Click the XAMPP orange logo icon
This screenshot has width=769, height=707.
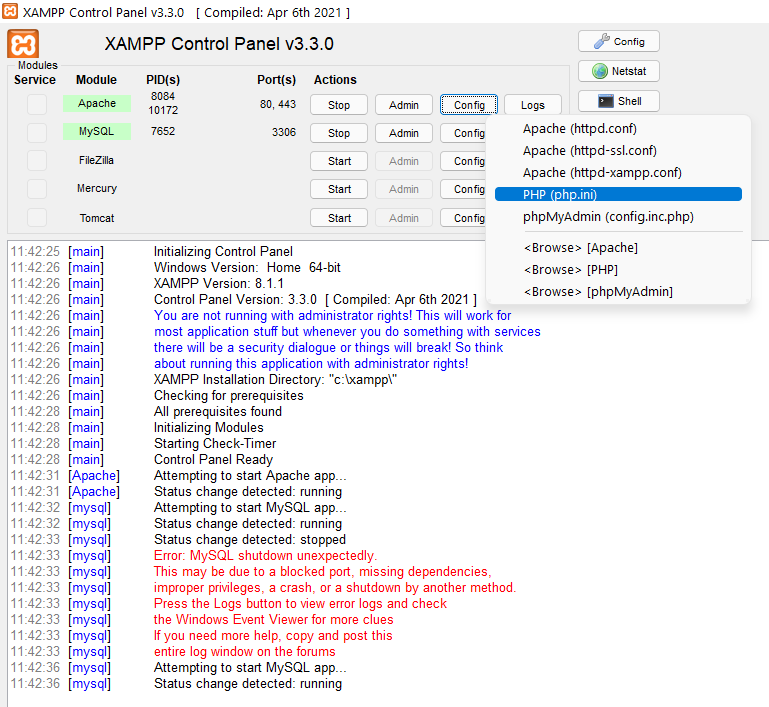tap(23, 45)
